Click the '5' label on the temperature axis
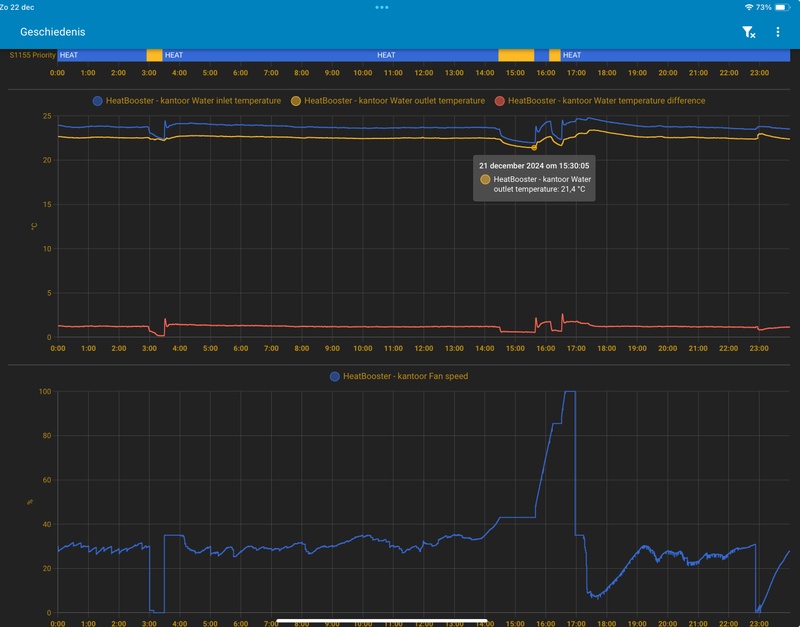 [x=49, y=293]
